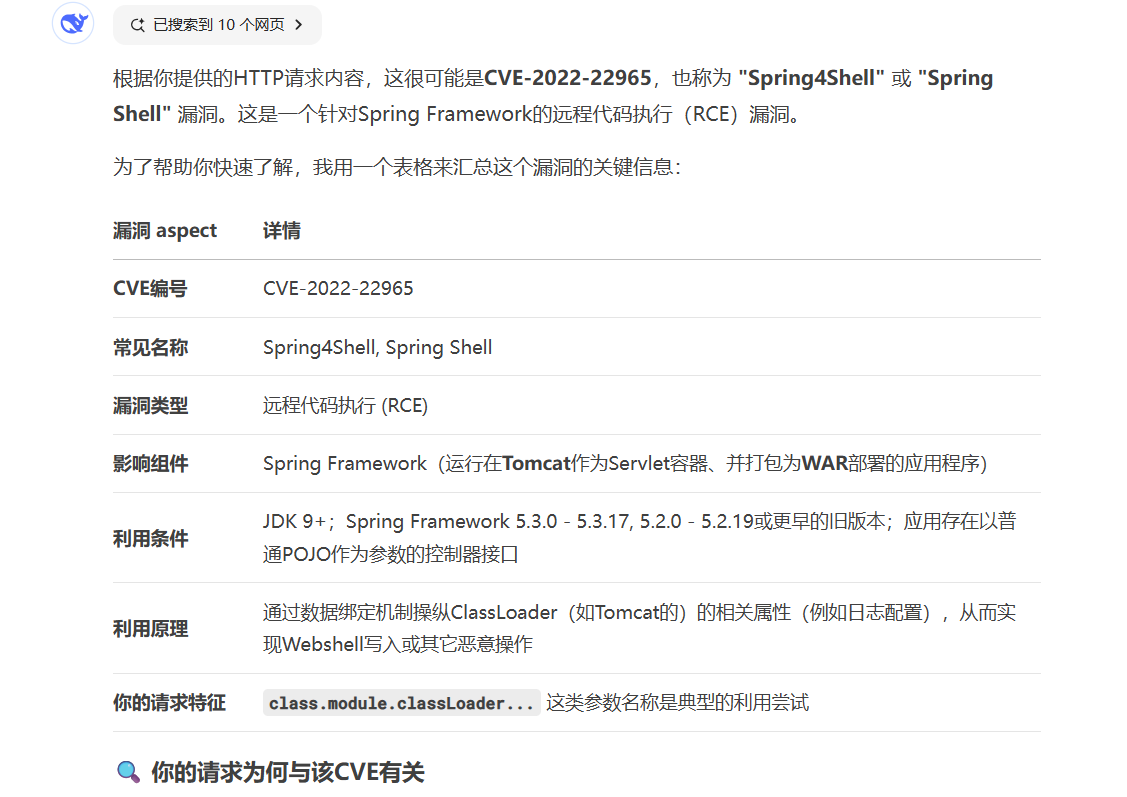This screenshot has height=797, width=1127.
Task: Click the cell 'Spring4Shell, Spring Shell'
Action: 377,348
